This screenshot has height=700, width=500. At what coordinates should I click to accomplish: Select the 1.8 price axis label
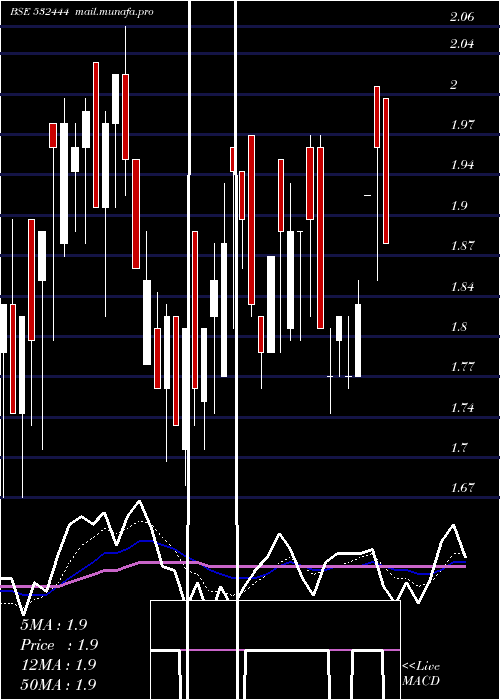[x=459, y=327]
